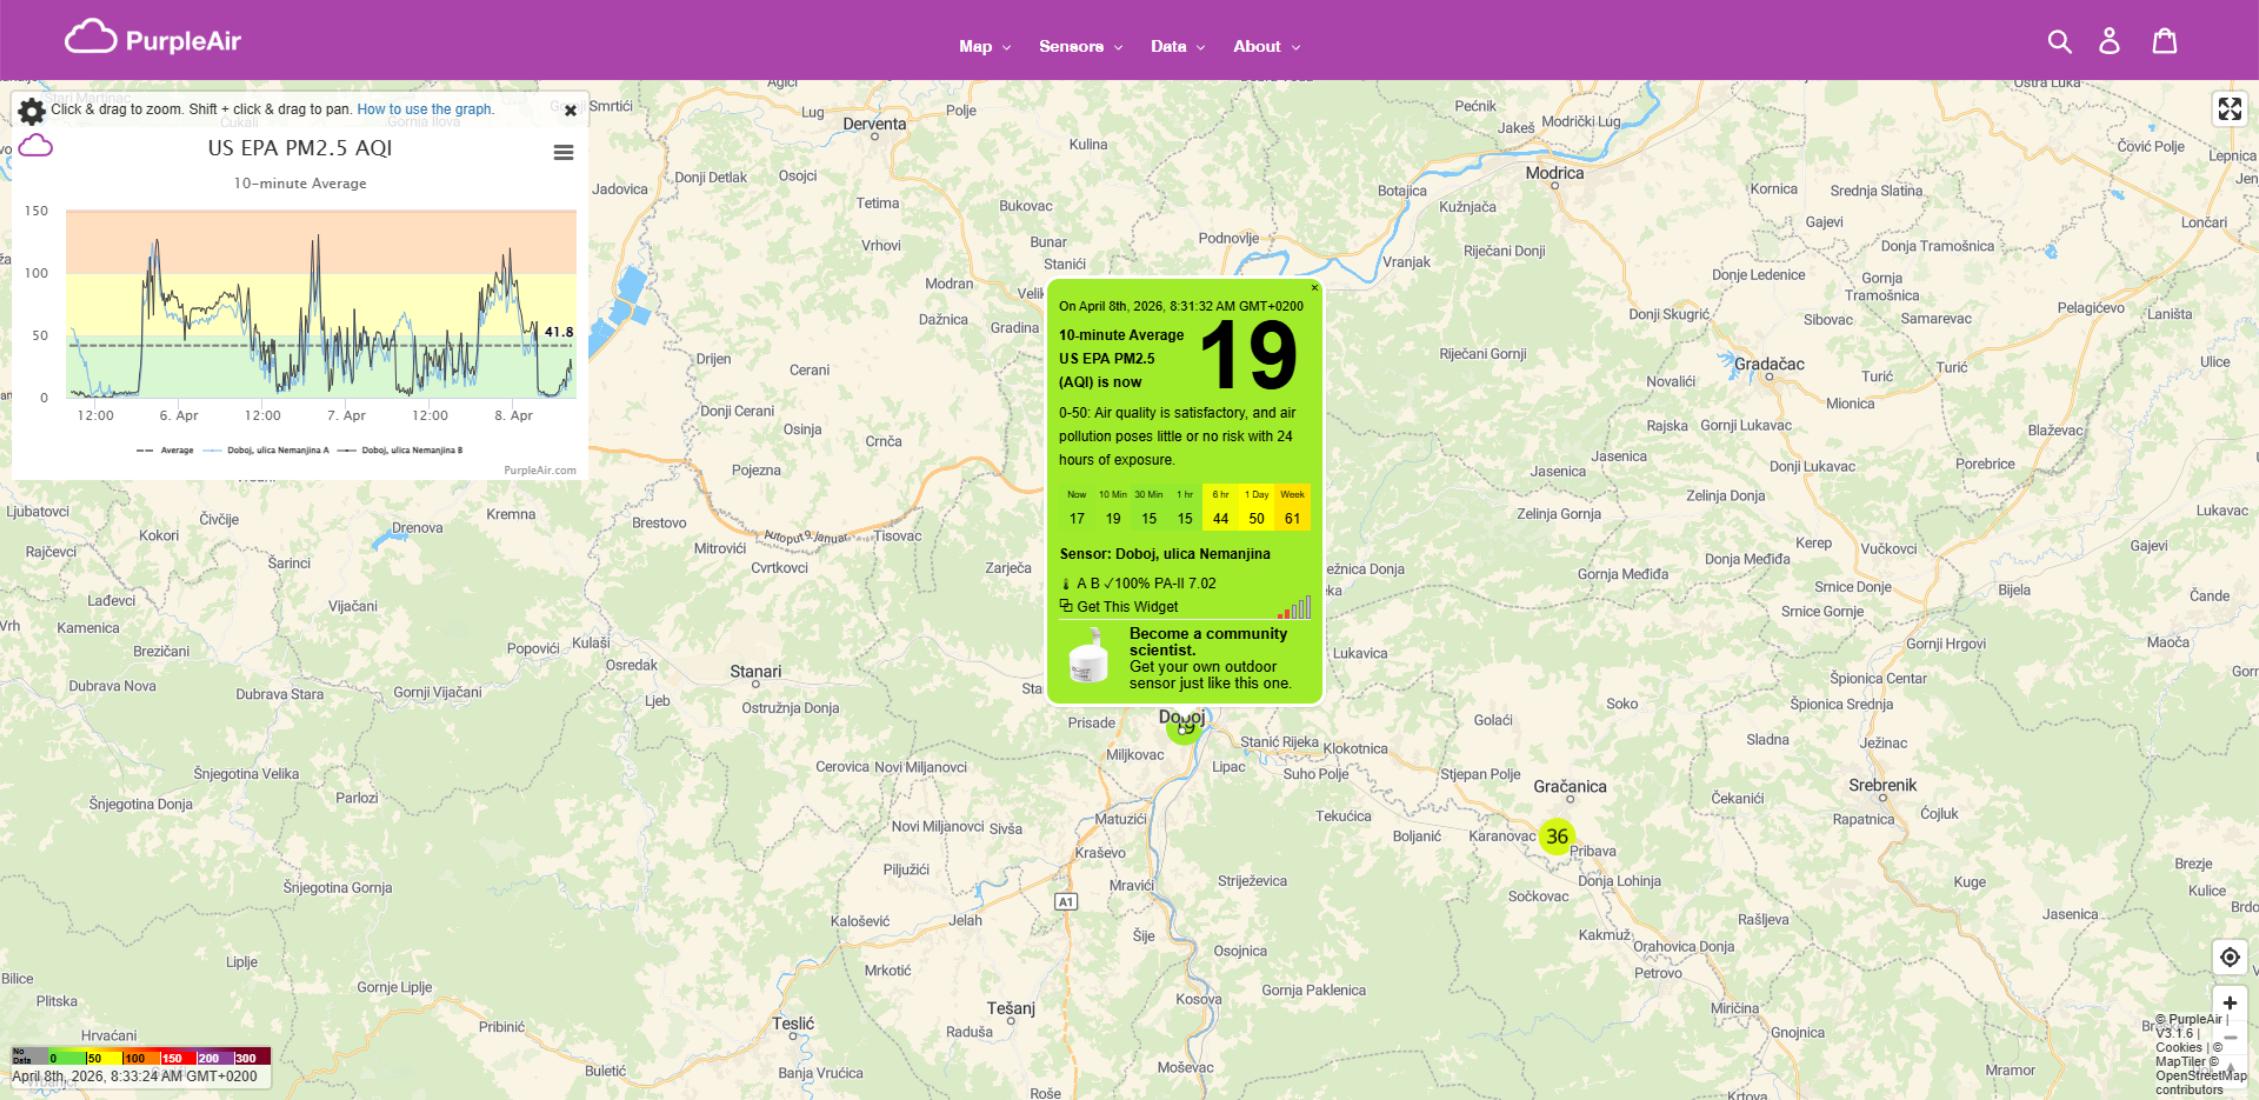Click the PurpleAir cloud logo in header
The height and width of the screenshot is (1100, 2259).
92,37
